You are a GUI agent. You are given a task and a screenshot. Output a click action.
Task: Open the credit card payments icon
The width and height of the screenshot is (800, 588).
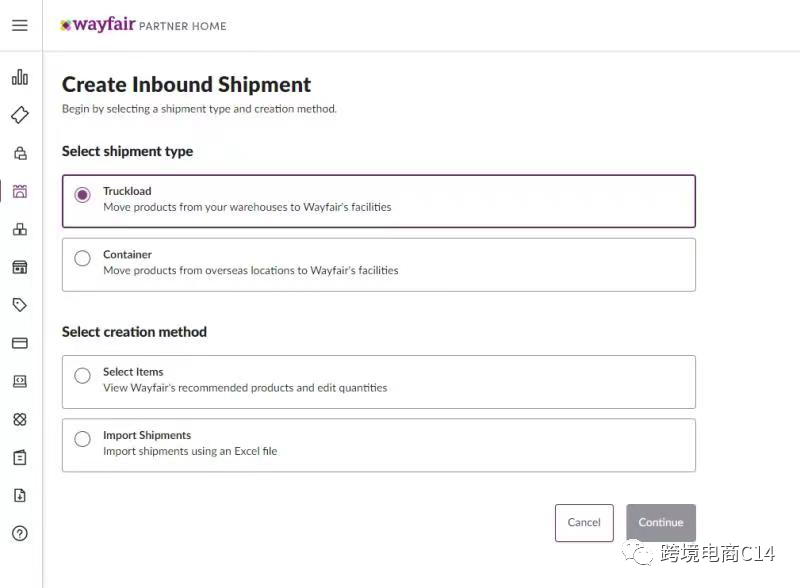[20, 343]
